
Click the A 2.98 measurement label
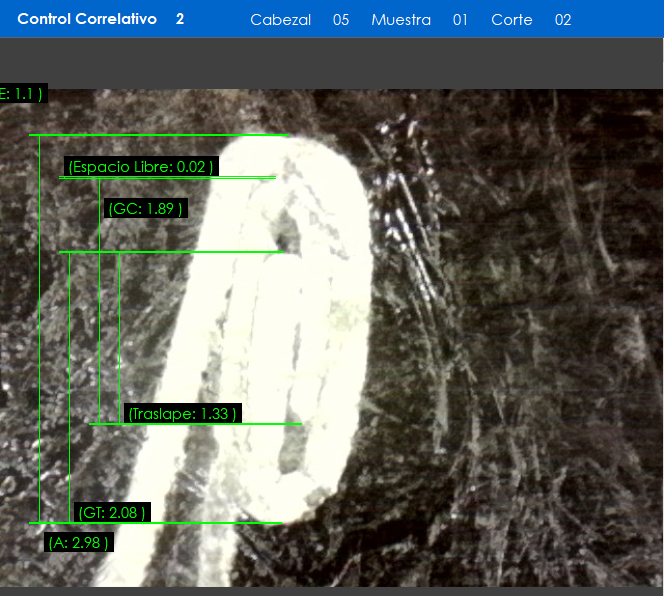(78, 543)
